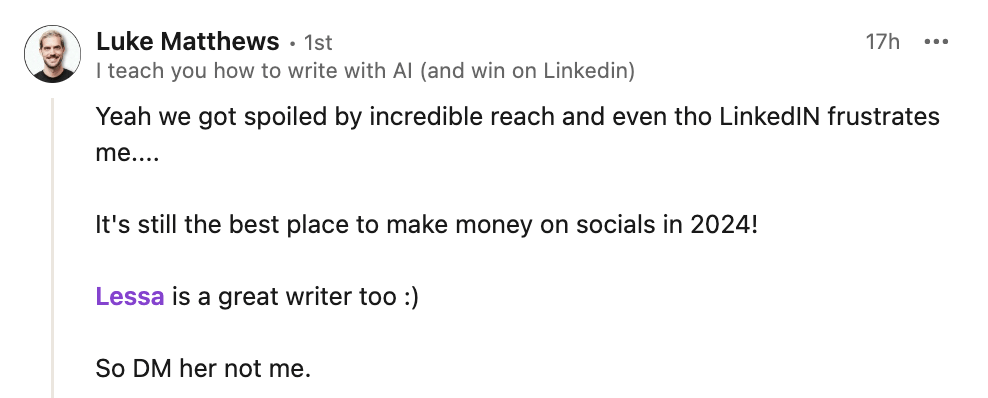The width and height of the screenshot is (988, 398).
Task: Open the three-dot comment options menu
Action: (936, 42)
